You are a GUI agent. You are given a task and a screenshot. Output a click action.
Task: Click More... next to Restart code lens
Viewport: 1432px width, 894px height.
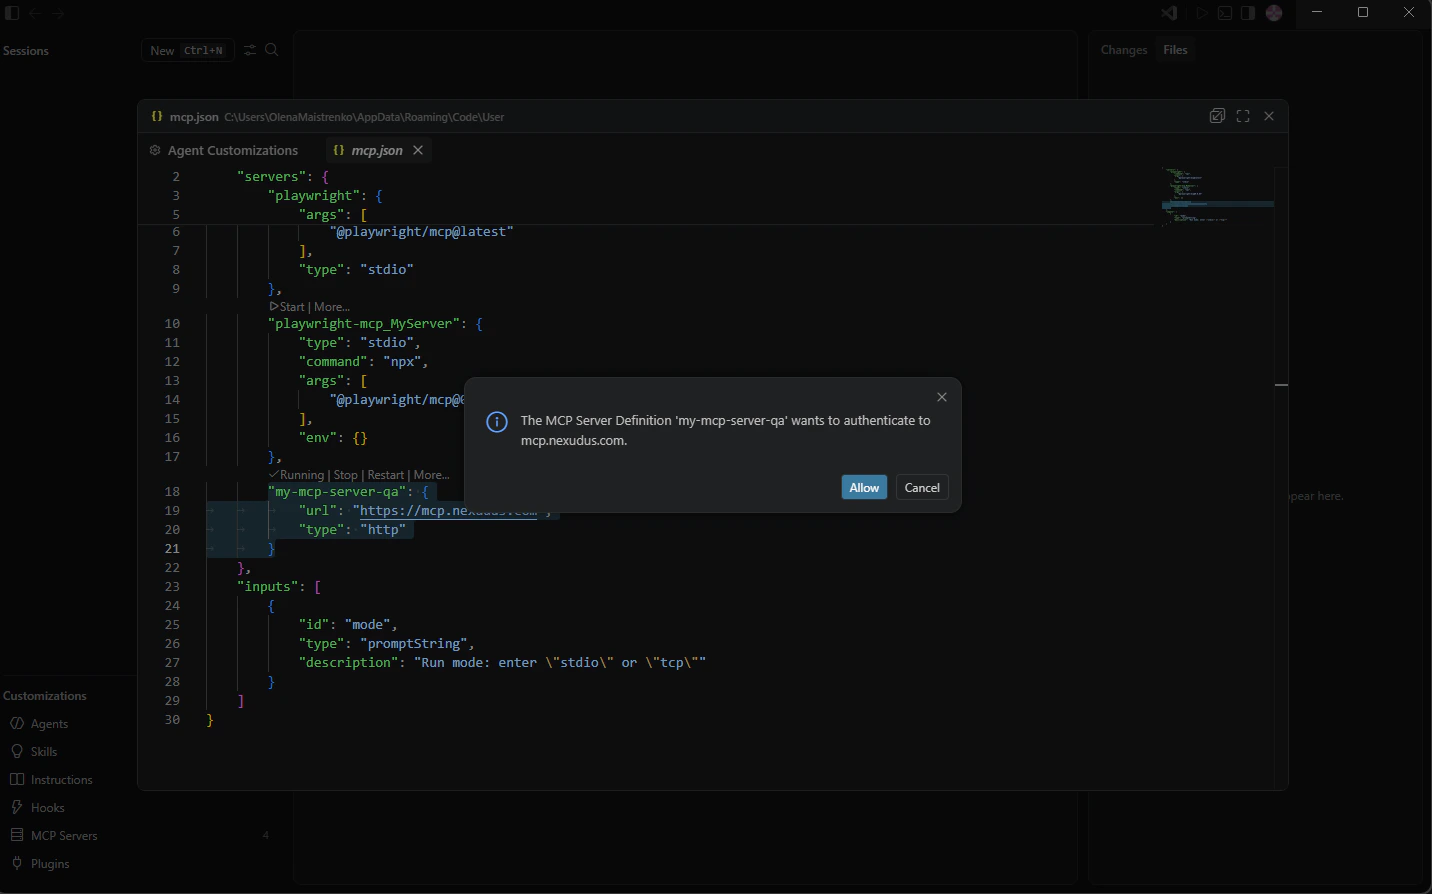point(431,475)
